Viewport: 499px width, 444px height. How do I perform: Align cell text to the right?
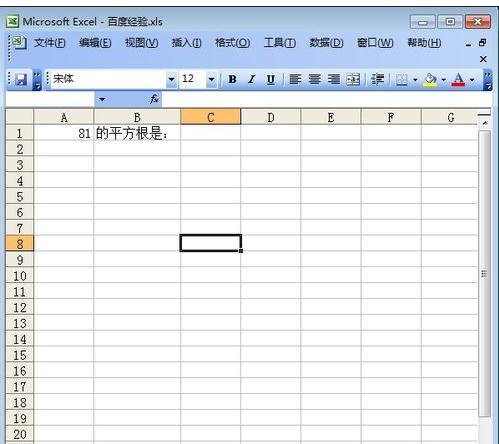click(x=334, y=79)
